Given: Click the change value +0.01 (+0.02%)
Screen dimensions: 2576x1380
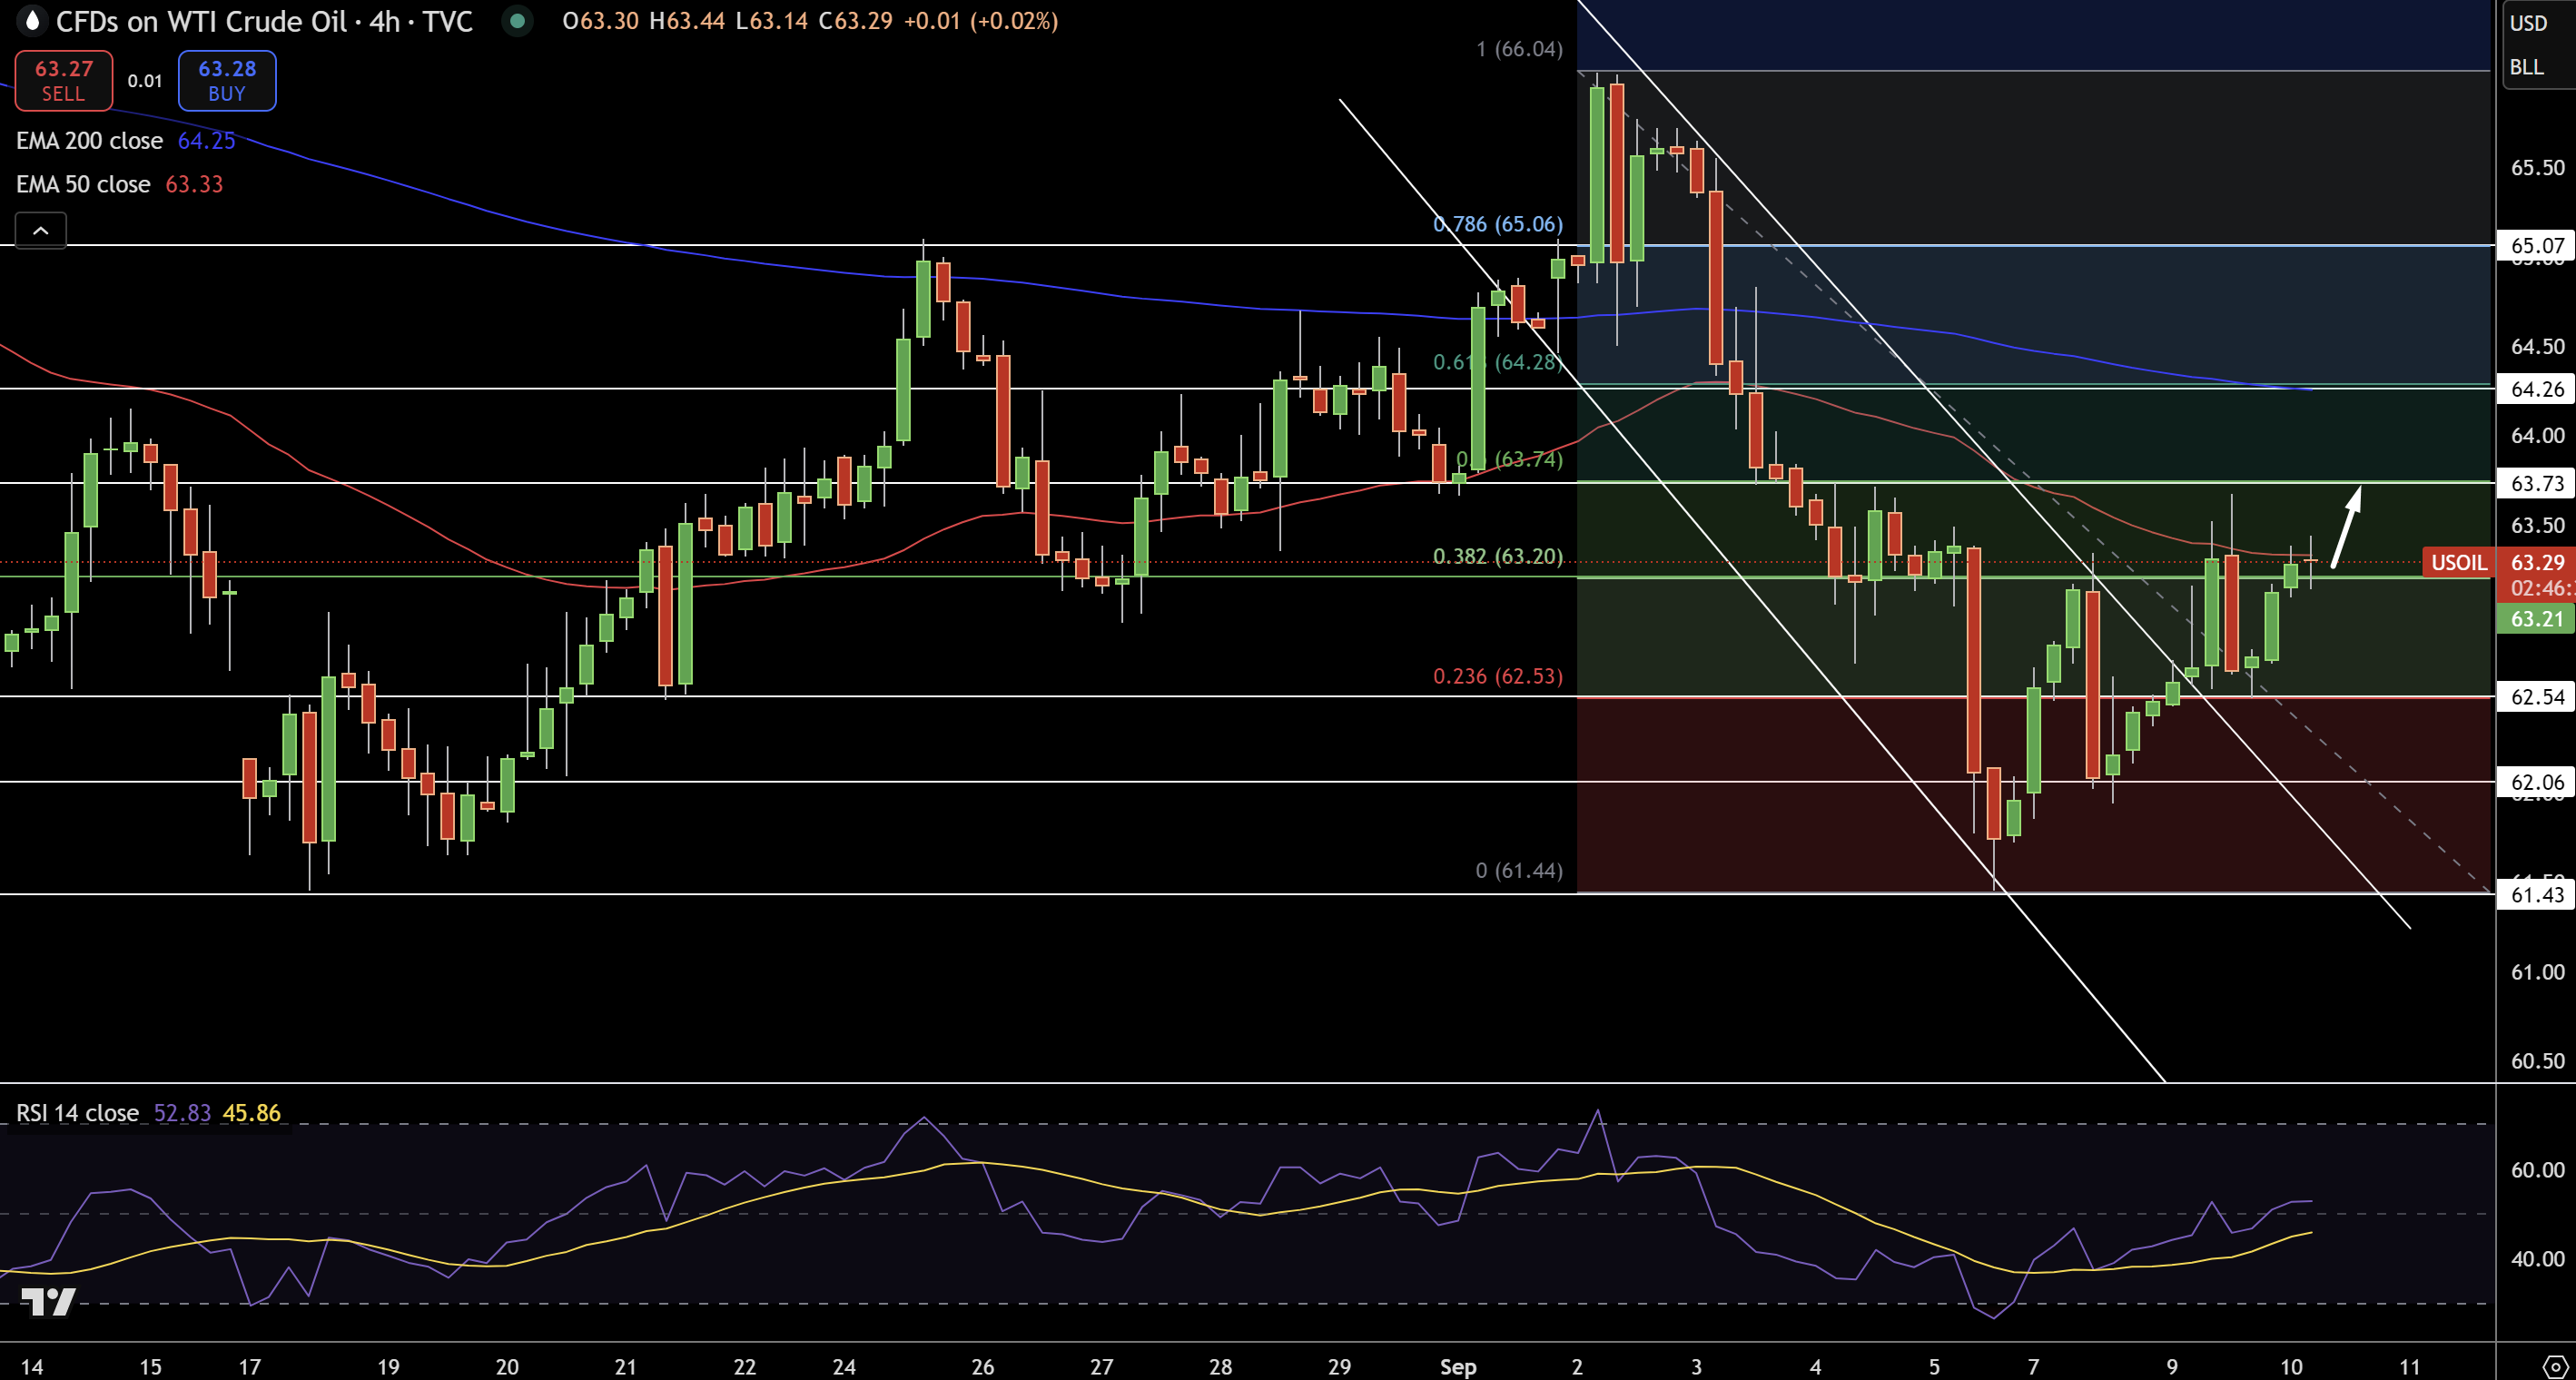Looking at the screenshot, I should click(981, 21).
